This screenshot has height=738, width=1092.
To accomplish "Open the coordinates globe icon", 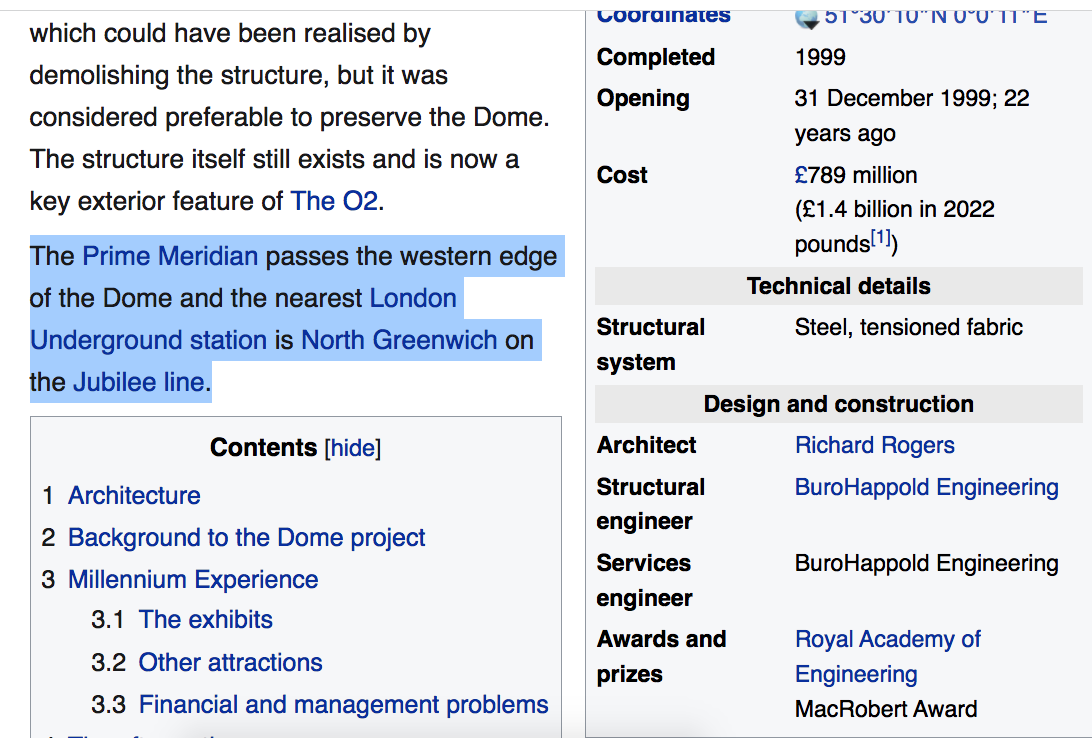I will (x=806, y=18).
